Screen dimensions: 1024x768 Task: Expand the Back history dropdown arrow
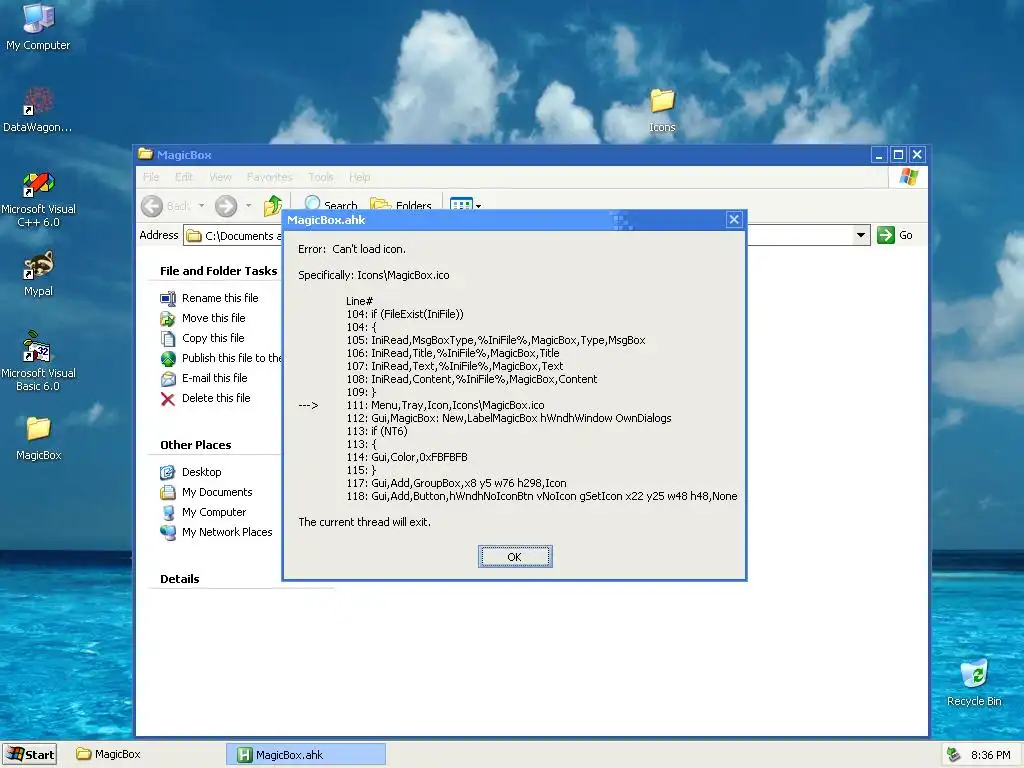[201, 206]
